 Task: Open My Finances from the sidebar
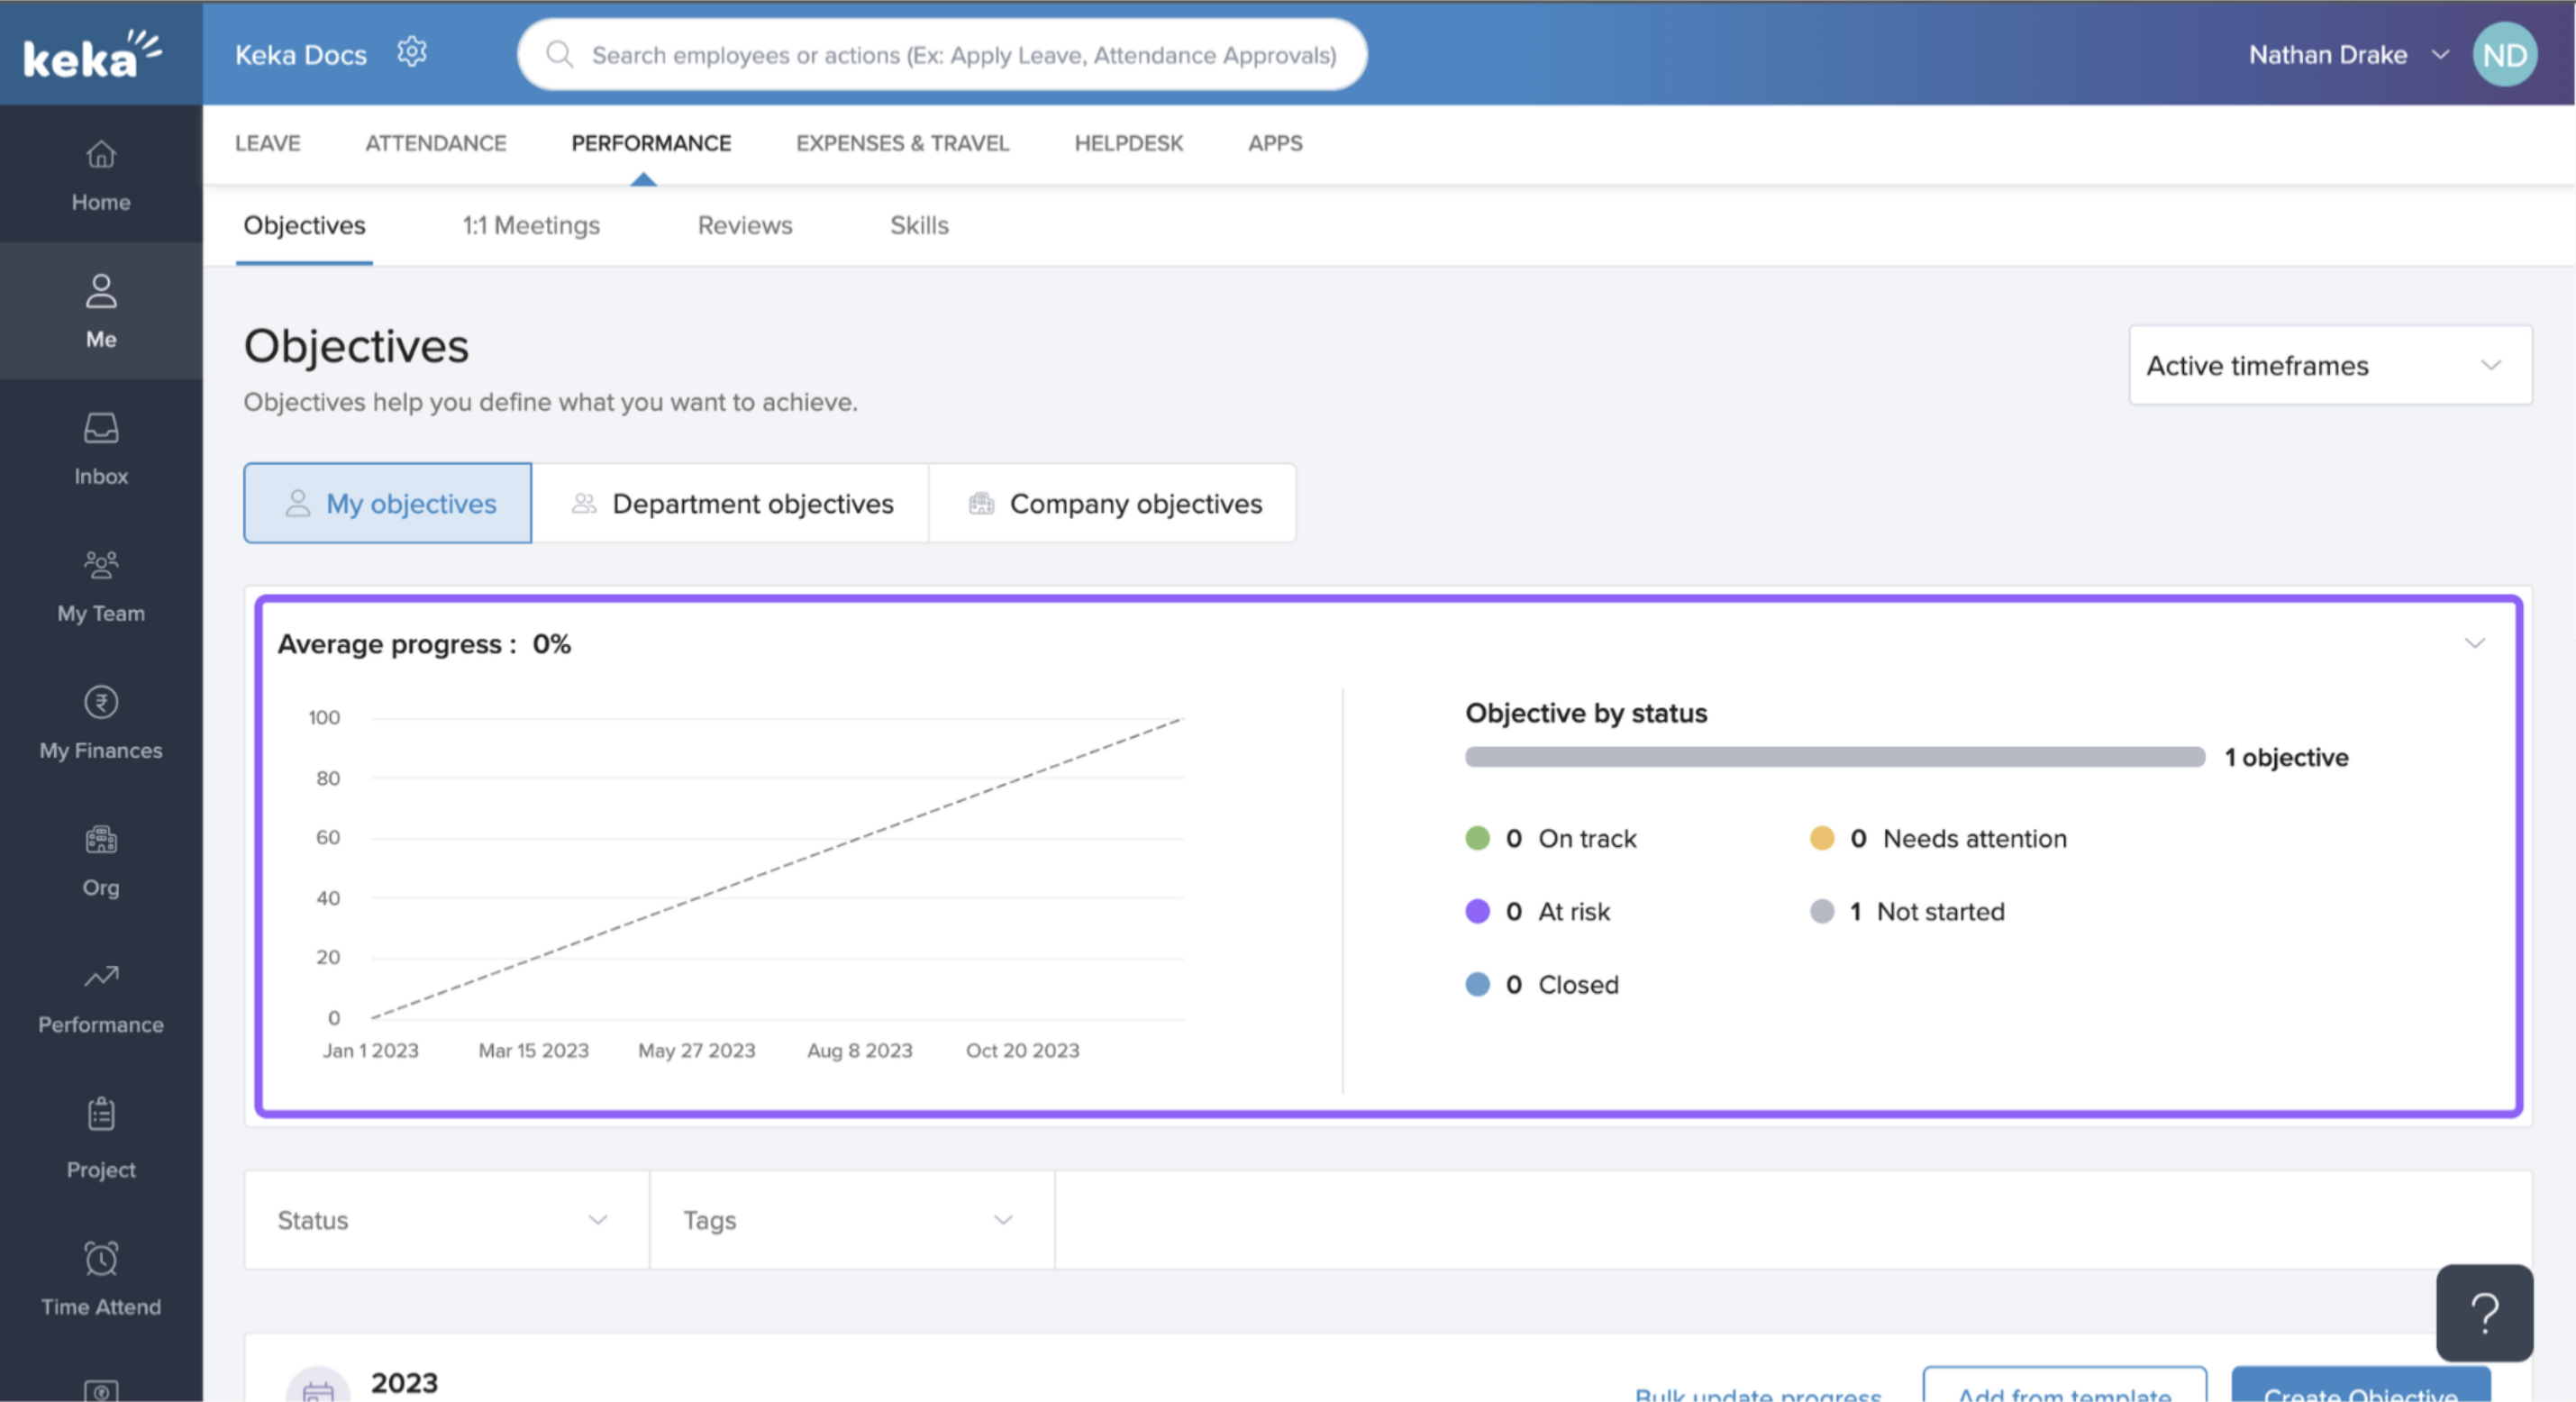click(100, 722)
